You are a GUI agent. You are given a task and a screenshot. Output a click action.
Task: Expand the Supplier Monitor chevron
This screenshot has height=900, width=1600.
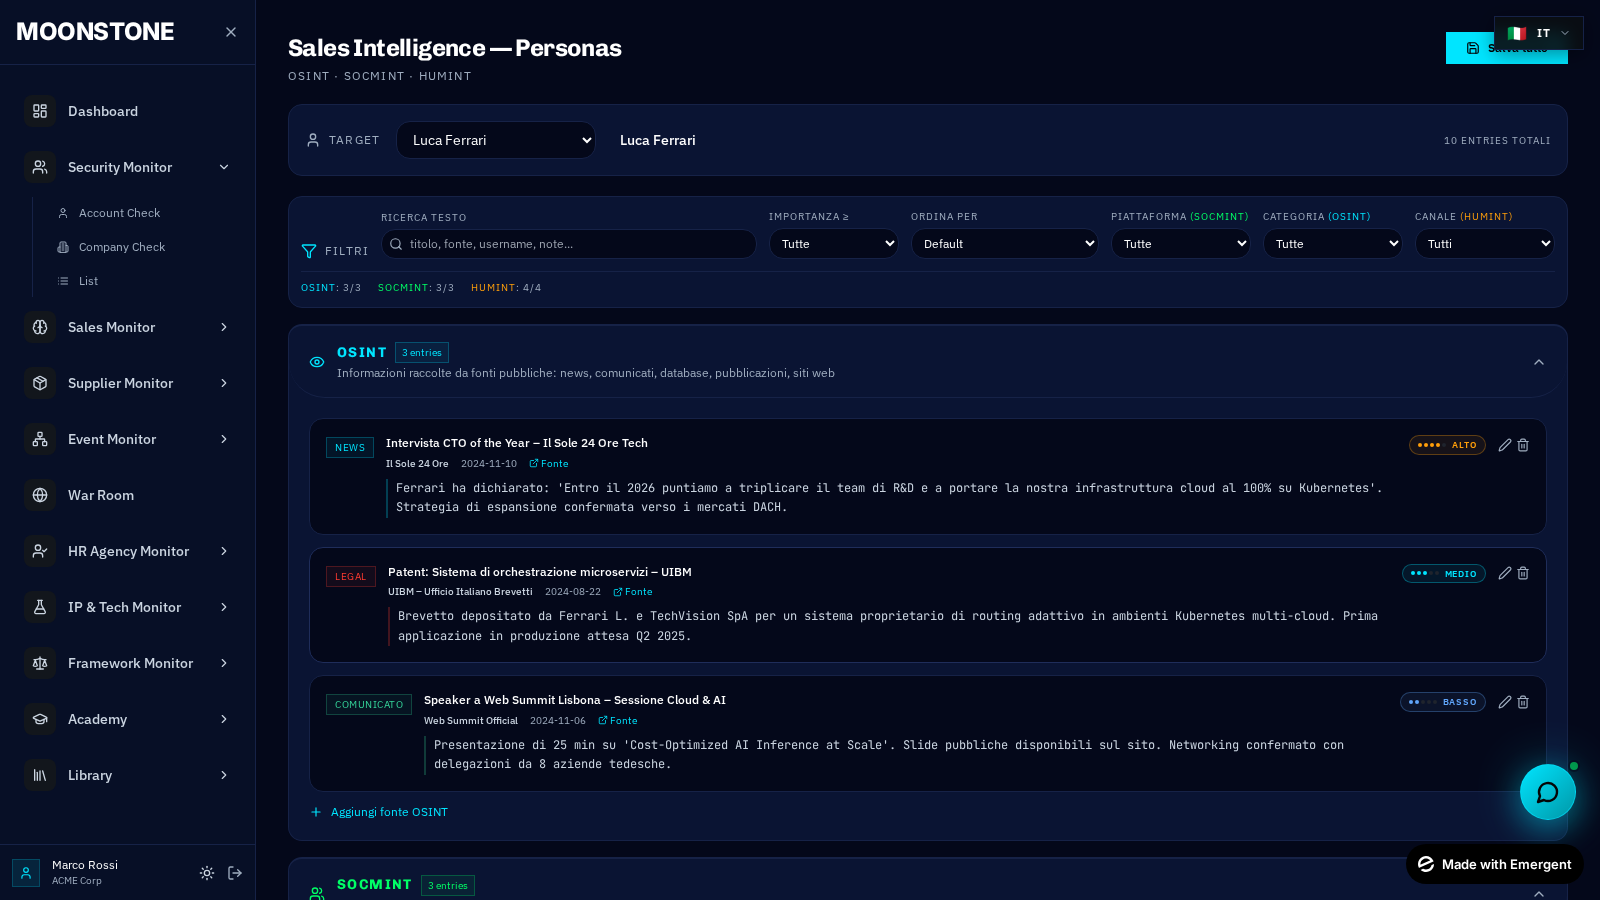pyautogui.click(x=224, y=383)
